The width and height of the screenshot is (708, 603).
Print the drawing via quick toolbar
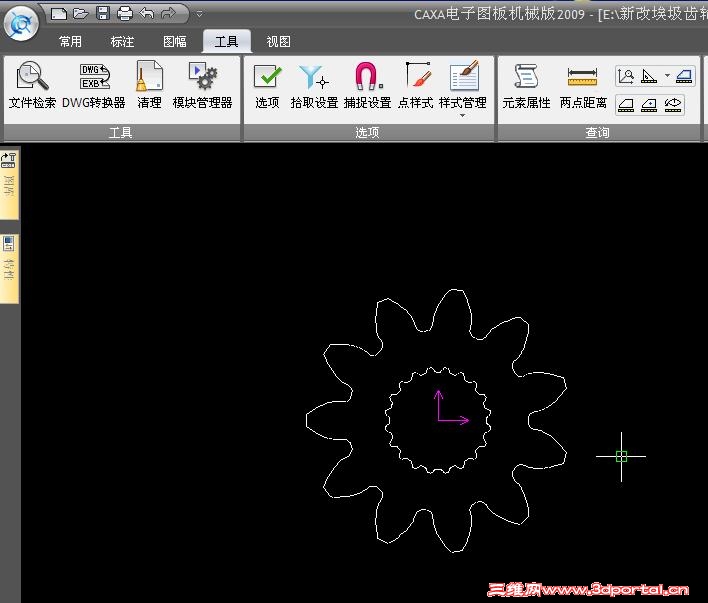click(x=125, y=14)
